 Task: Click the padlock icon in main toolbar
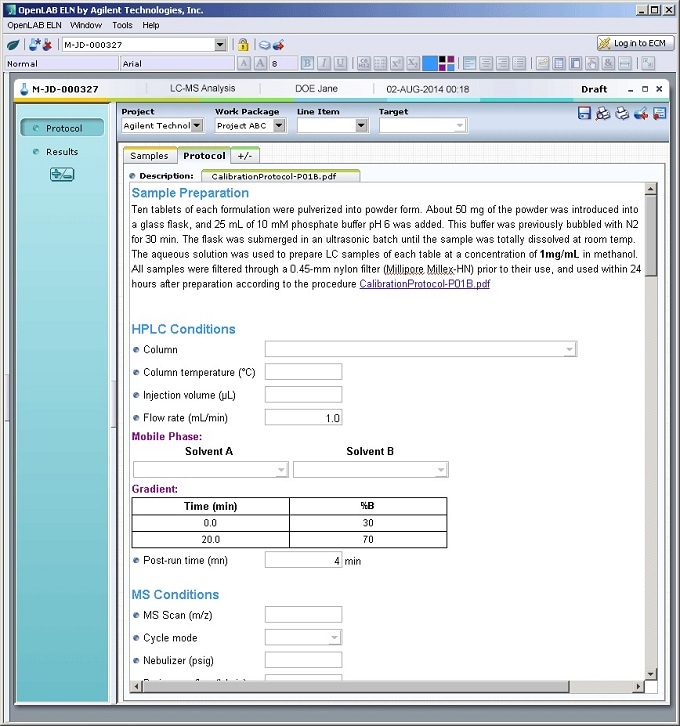pos(242,45)
